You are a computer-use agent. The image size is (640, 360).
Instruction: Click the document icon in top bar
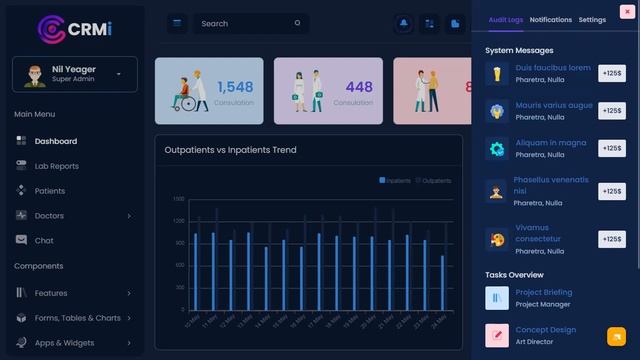pyautogui.click(x=455, y=24)
